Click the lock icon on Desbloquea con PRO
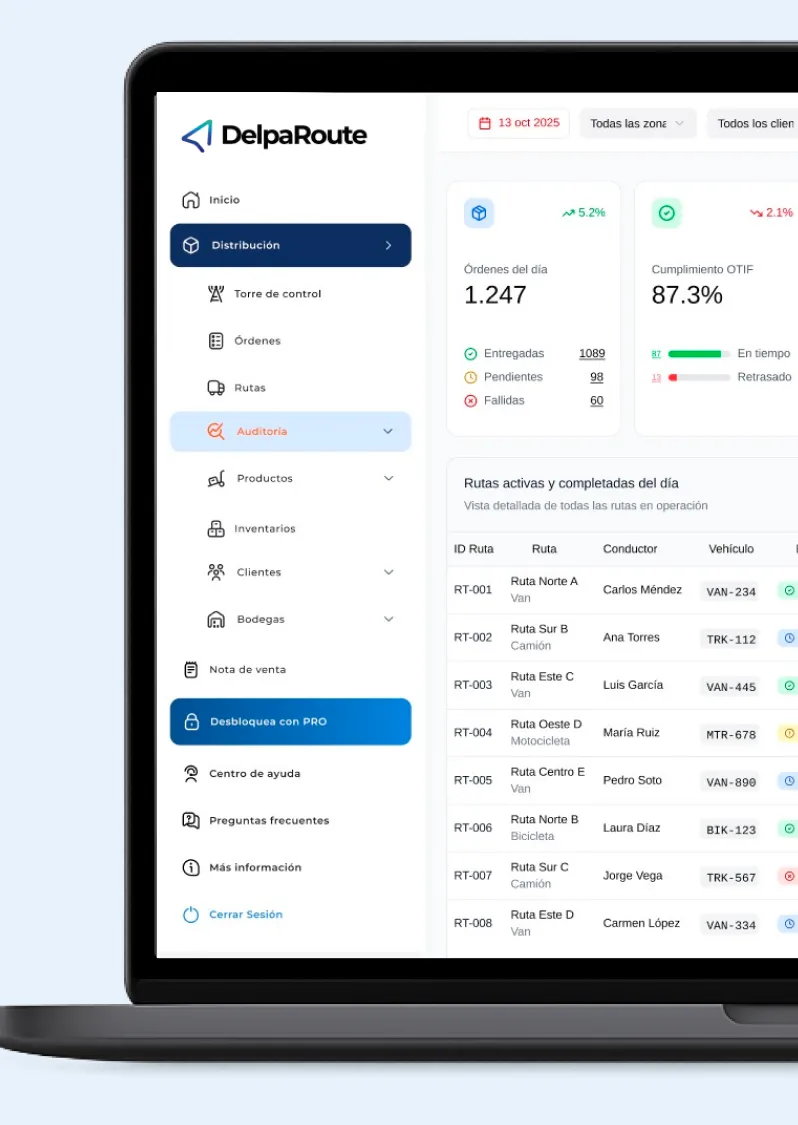The image size is (798, 1125). point(192,722)
